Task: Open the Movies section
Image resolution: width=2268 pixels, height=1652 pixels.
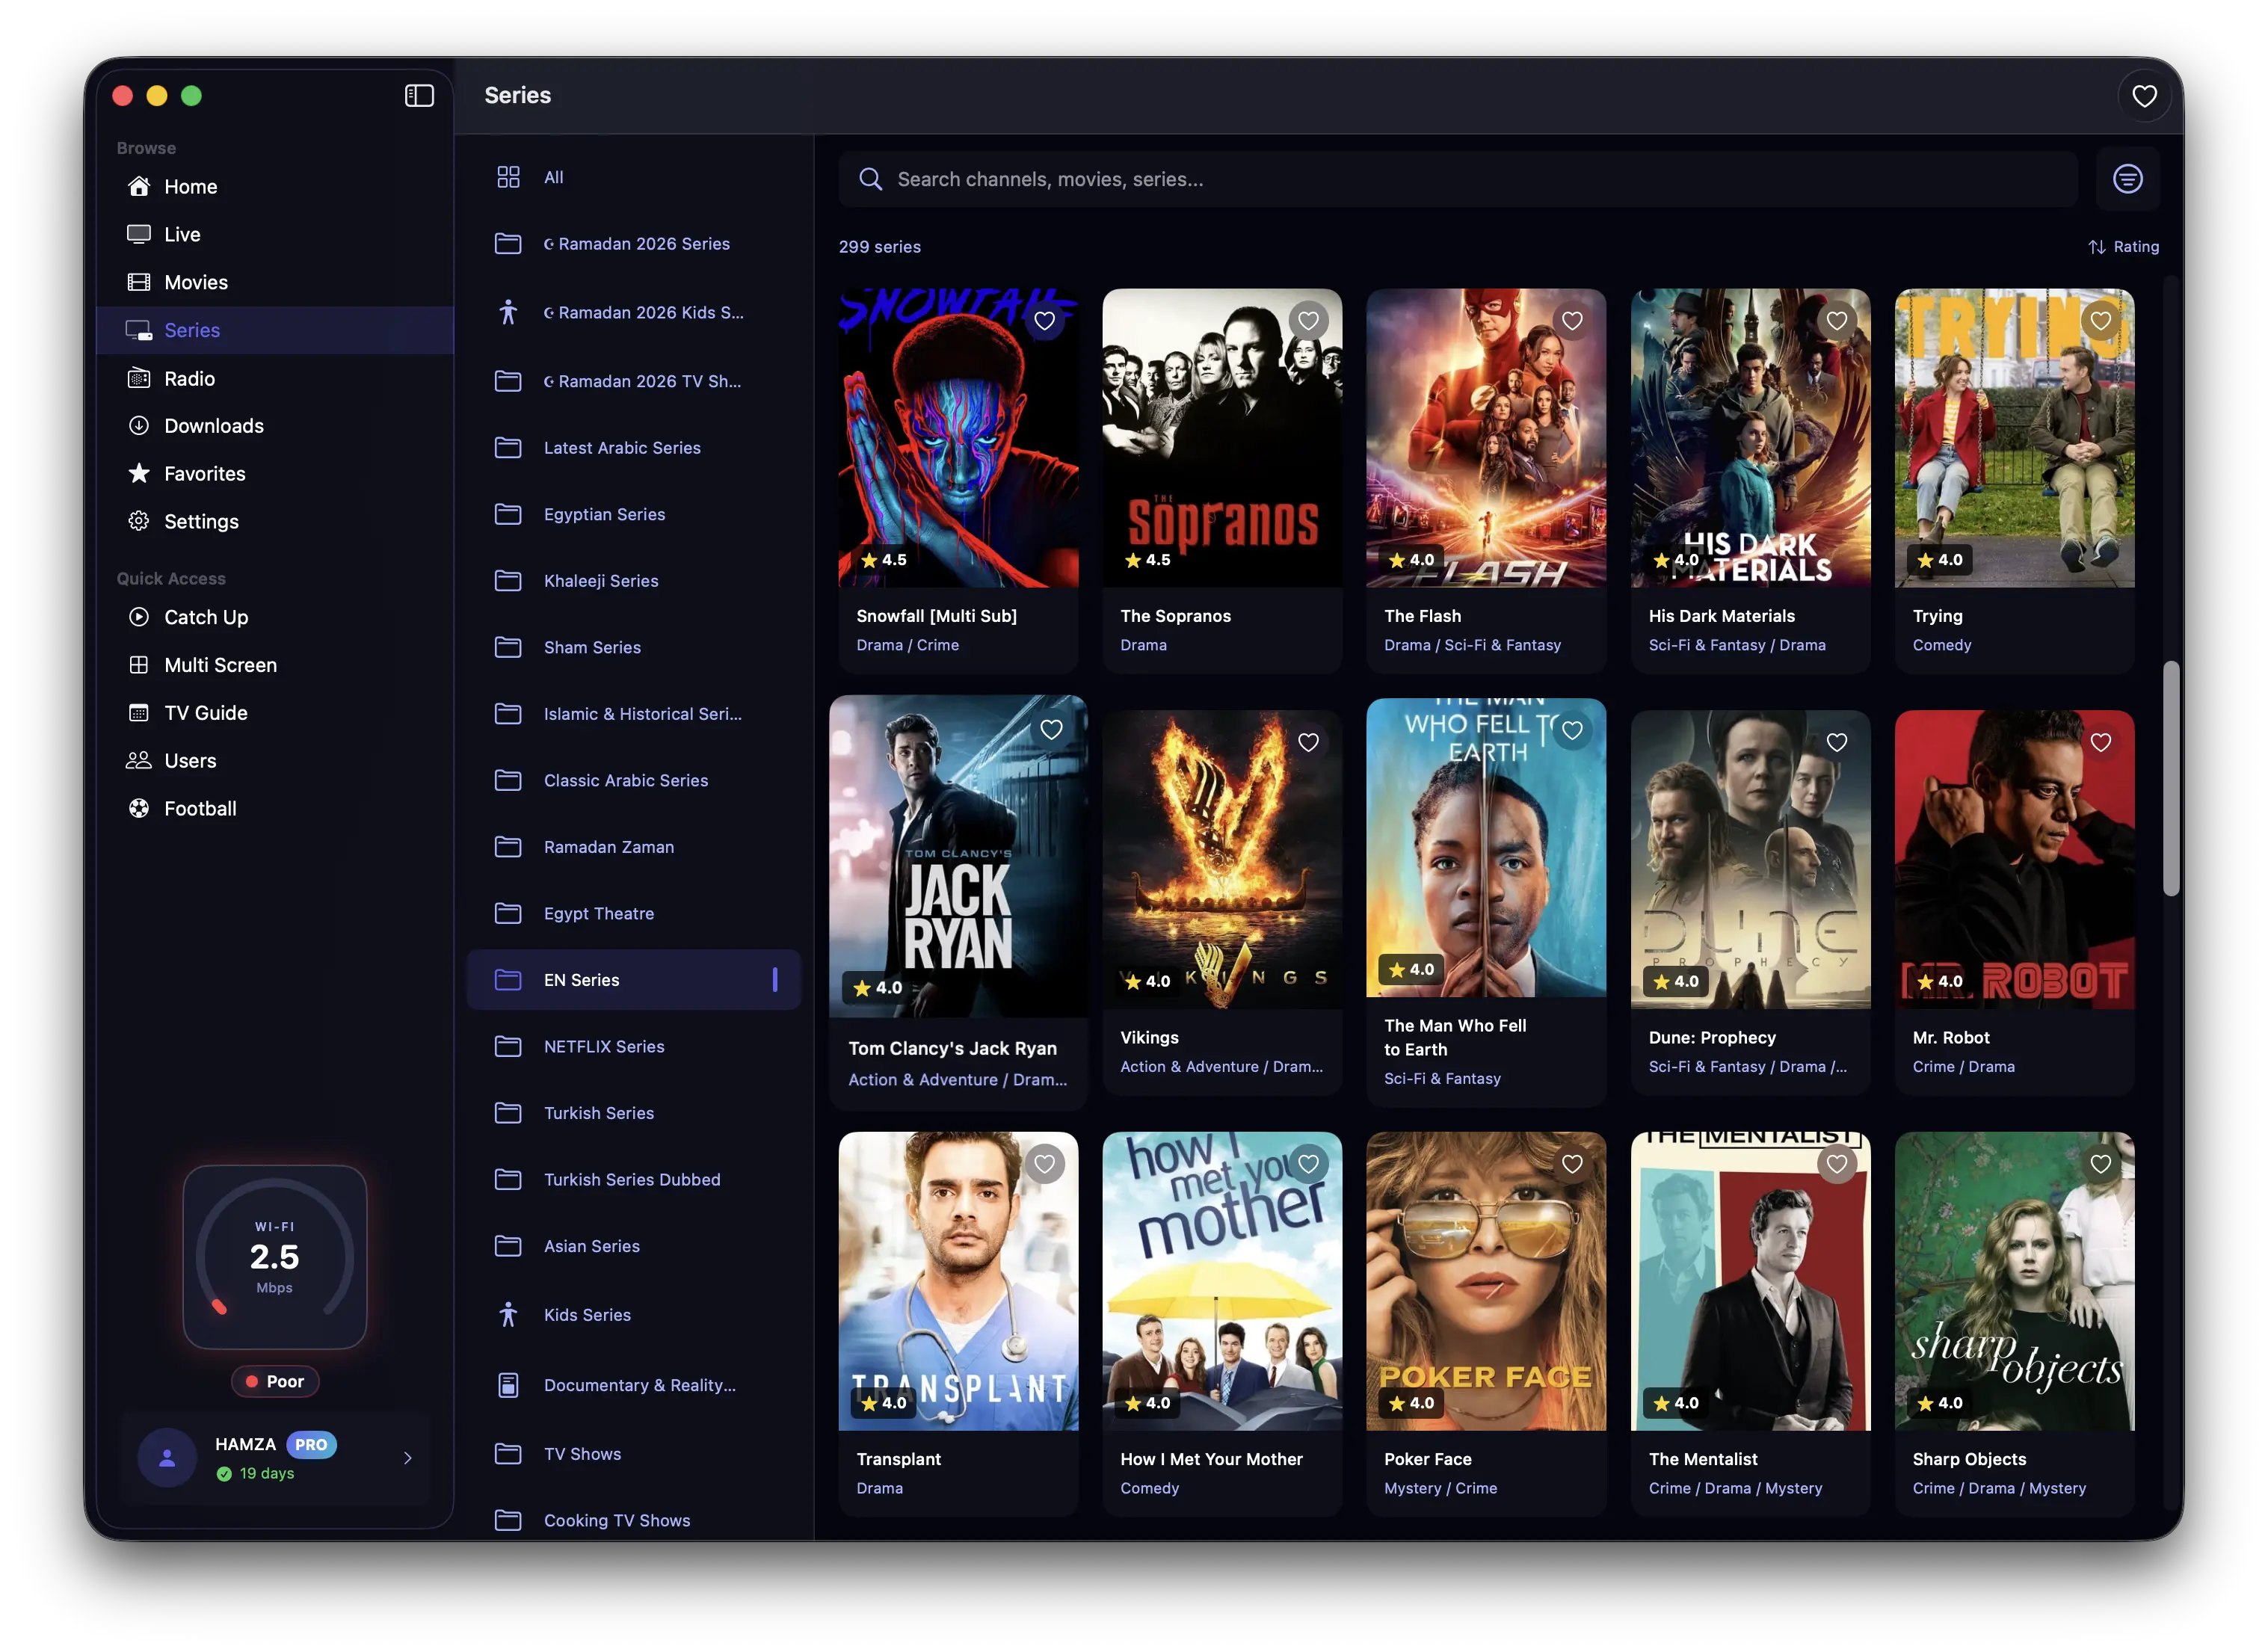Action: (274, 282)
